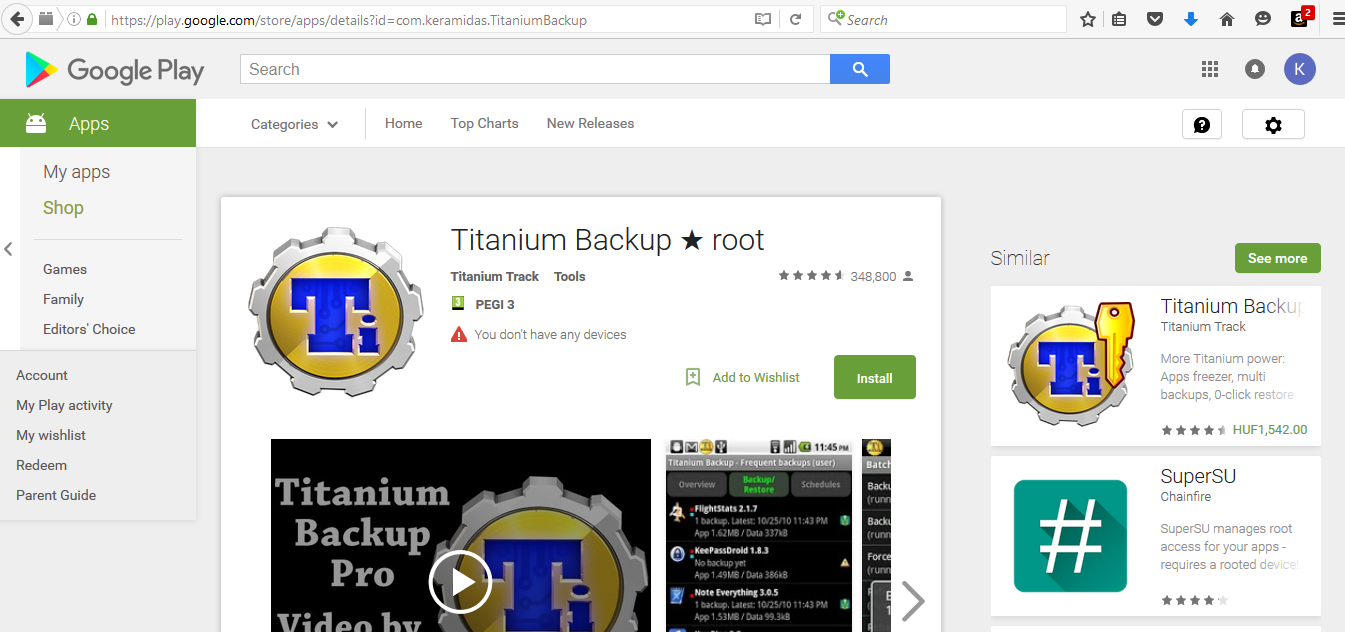
Task: Play the Titanium Backup Pro video
Action: [460, 582]
